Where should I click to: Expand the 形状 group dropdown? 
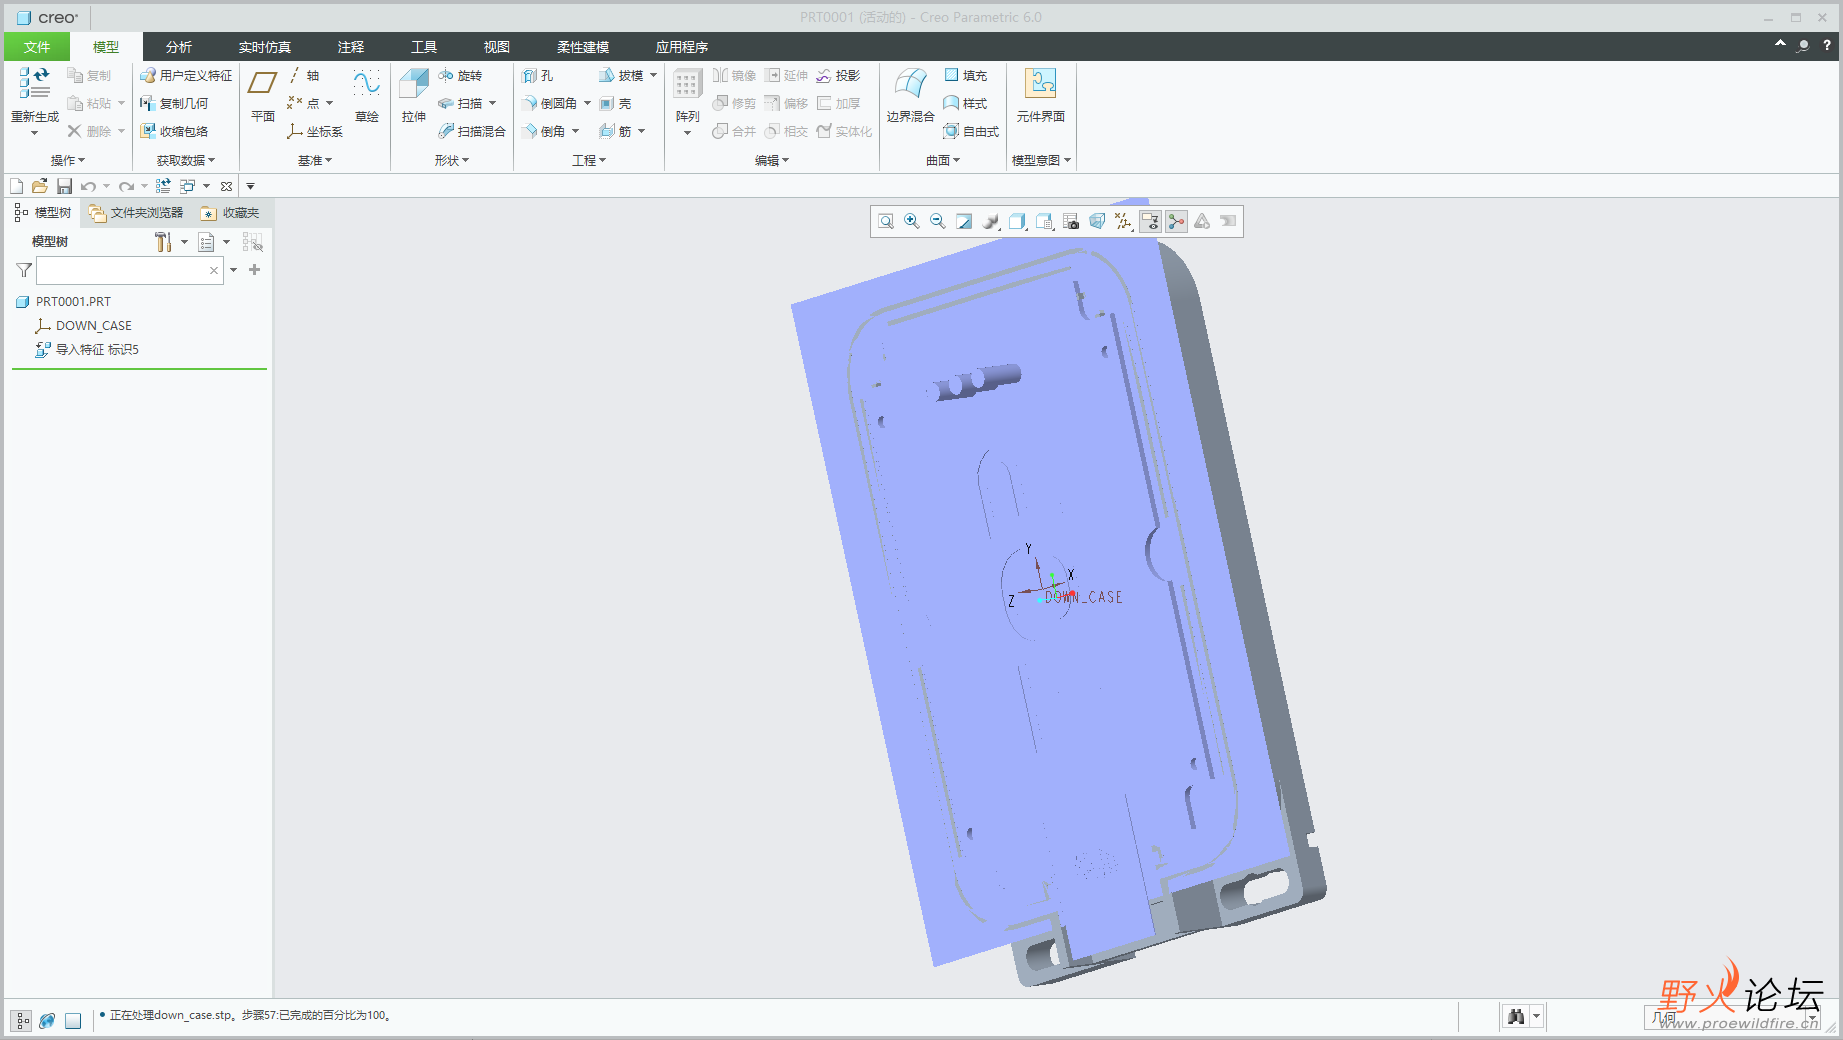(x=452, y=161)
